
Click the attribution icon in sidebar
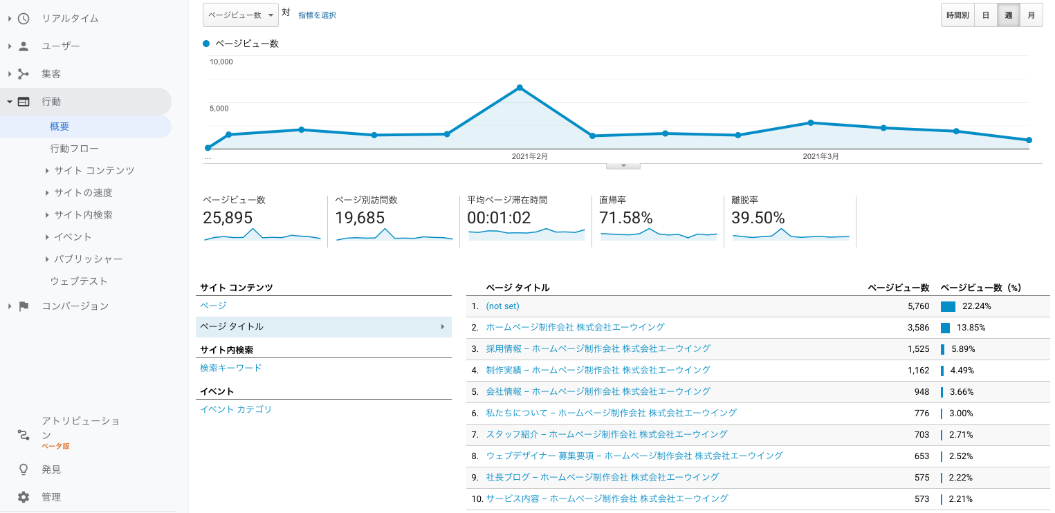23,434
